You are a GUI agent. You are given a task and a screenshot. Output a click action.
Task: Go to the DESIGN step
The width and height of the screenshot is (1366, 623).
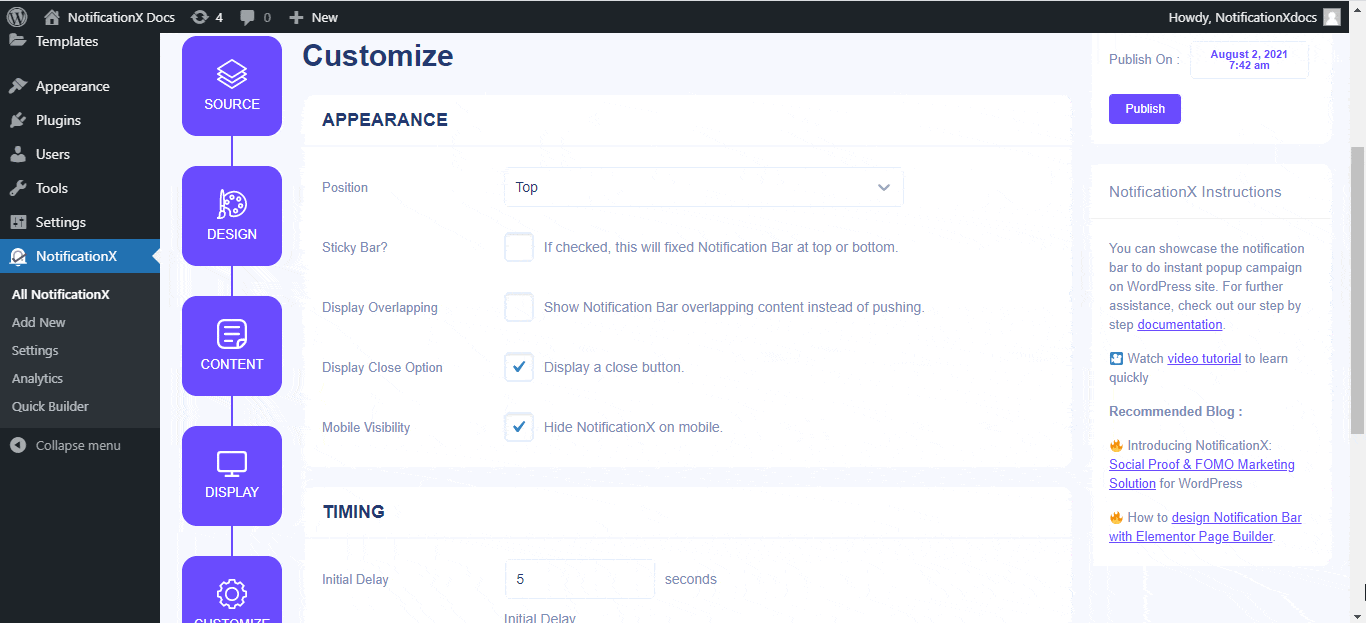(232, 216)
